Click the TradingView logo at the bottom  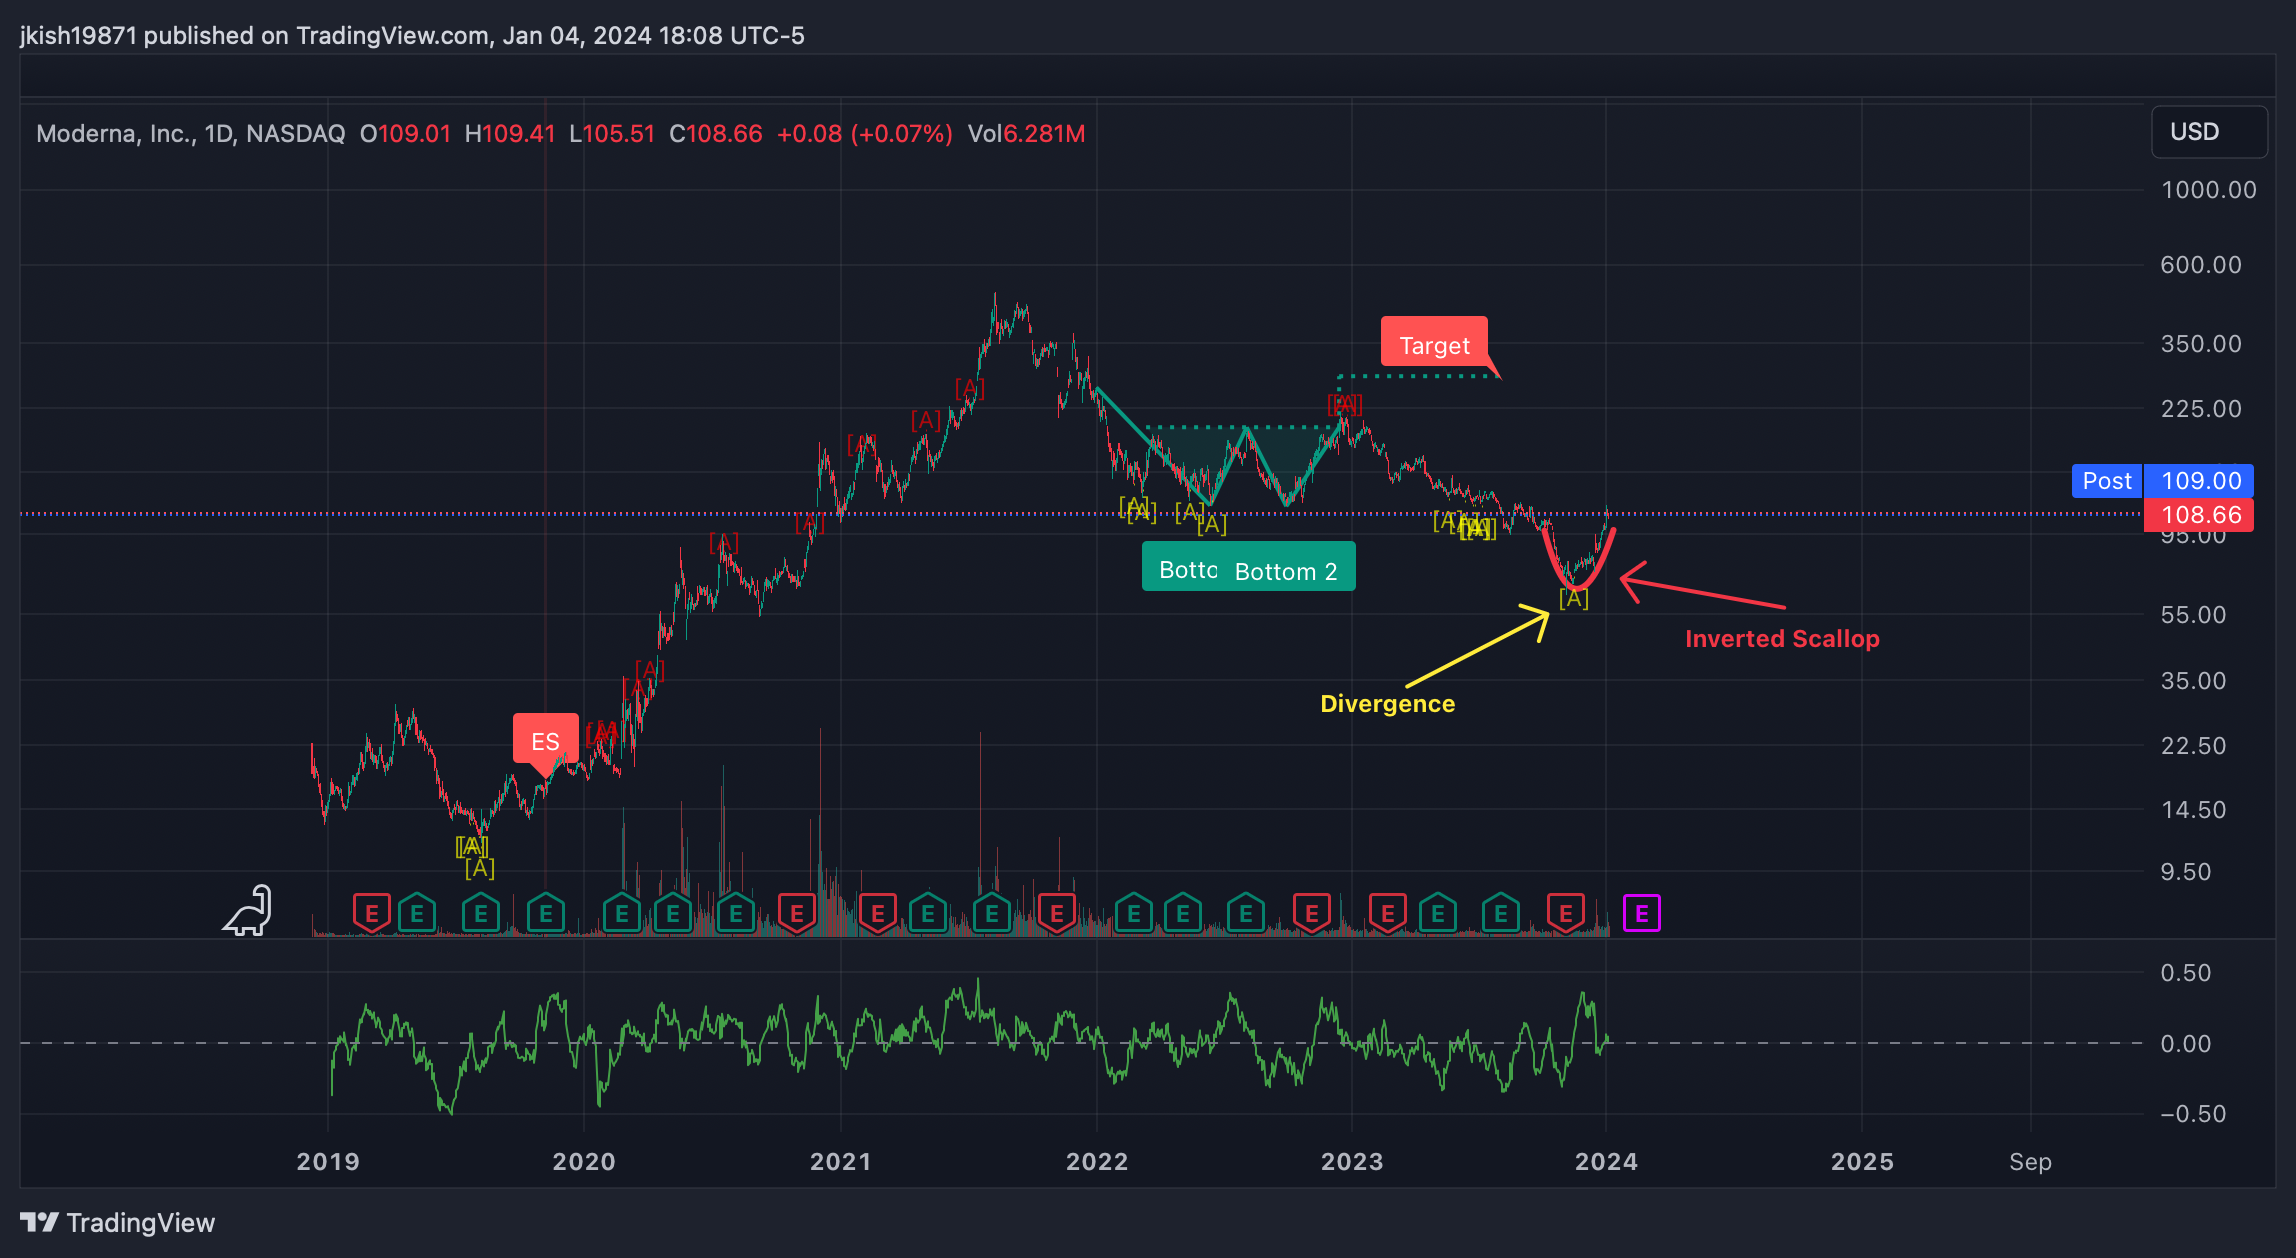pyautogui.click(x=118, y=1222)
